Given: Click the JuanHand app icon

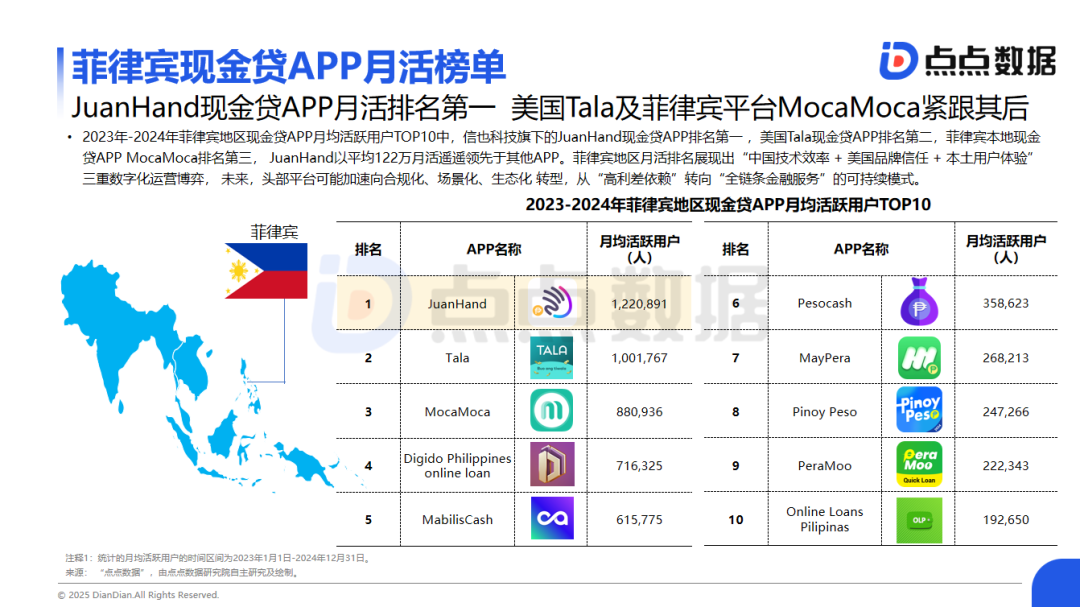Looking at the screenshot, I should coord(552,302).
